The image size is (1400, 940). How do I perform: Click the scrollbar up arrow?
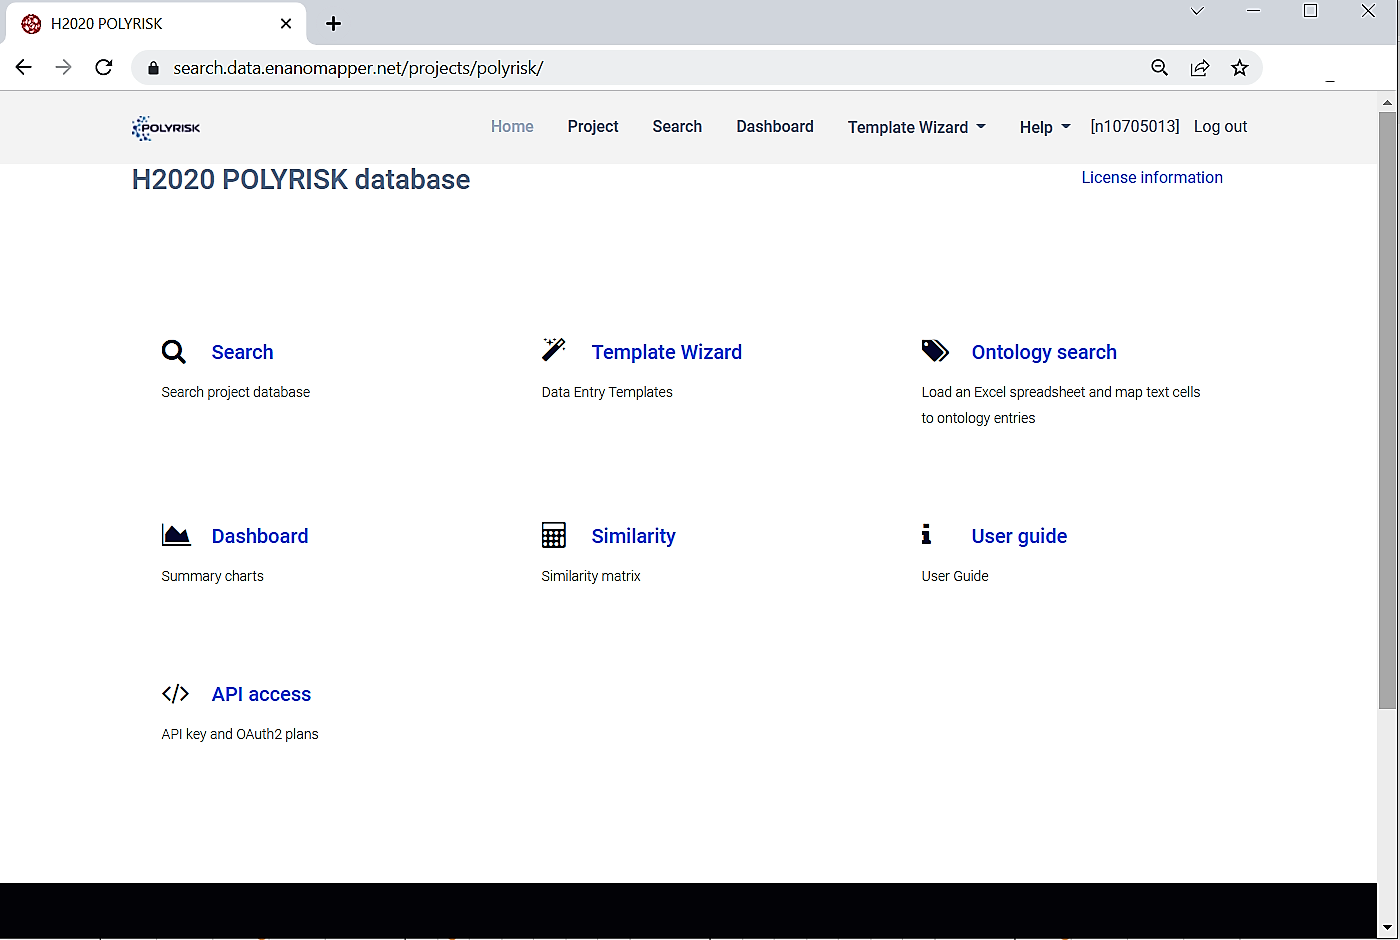(1387, 102)
